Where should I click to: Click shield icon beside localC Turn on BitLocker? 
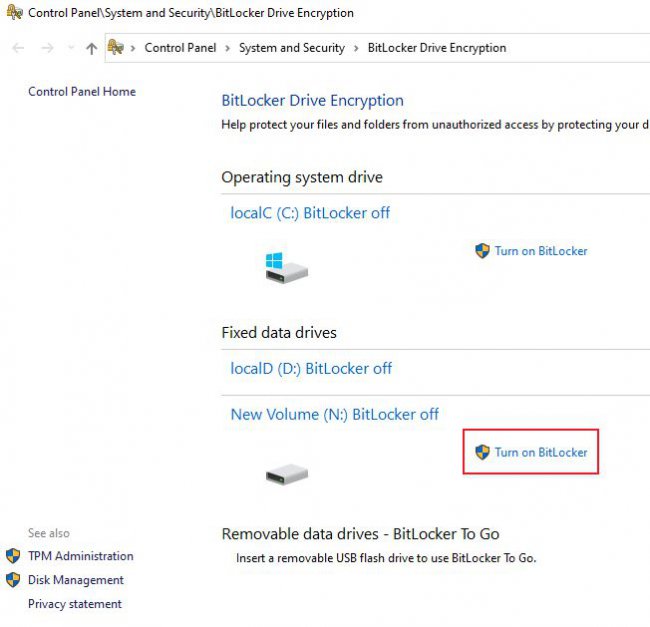click(482, 251)
